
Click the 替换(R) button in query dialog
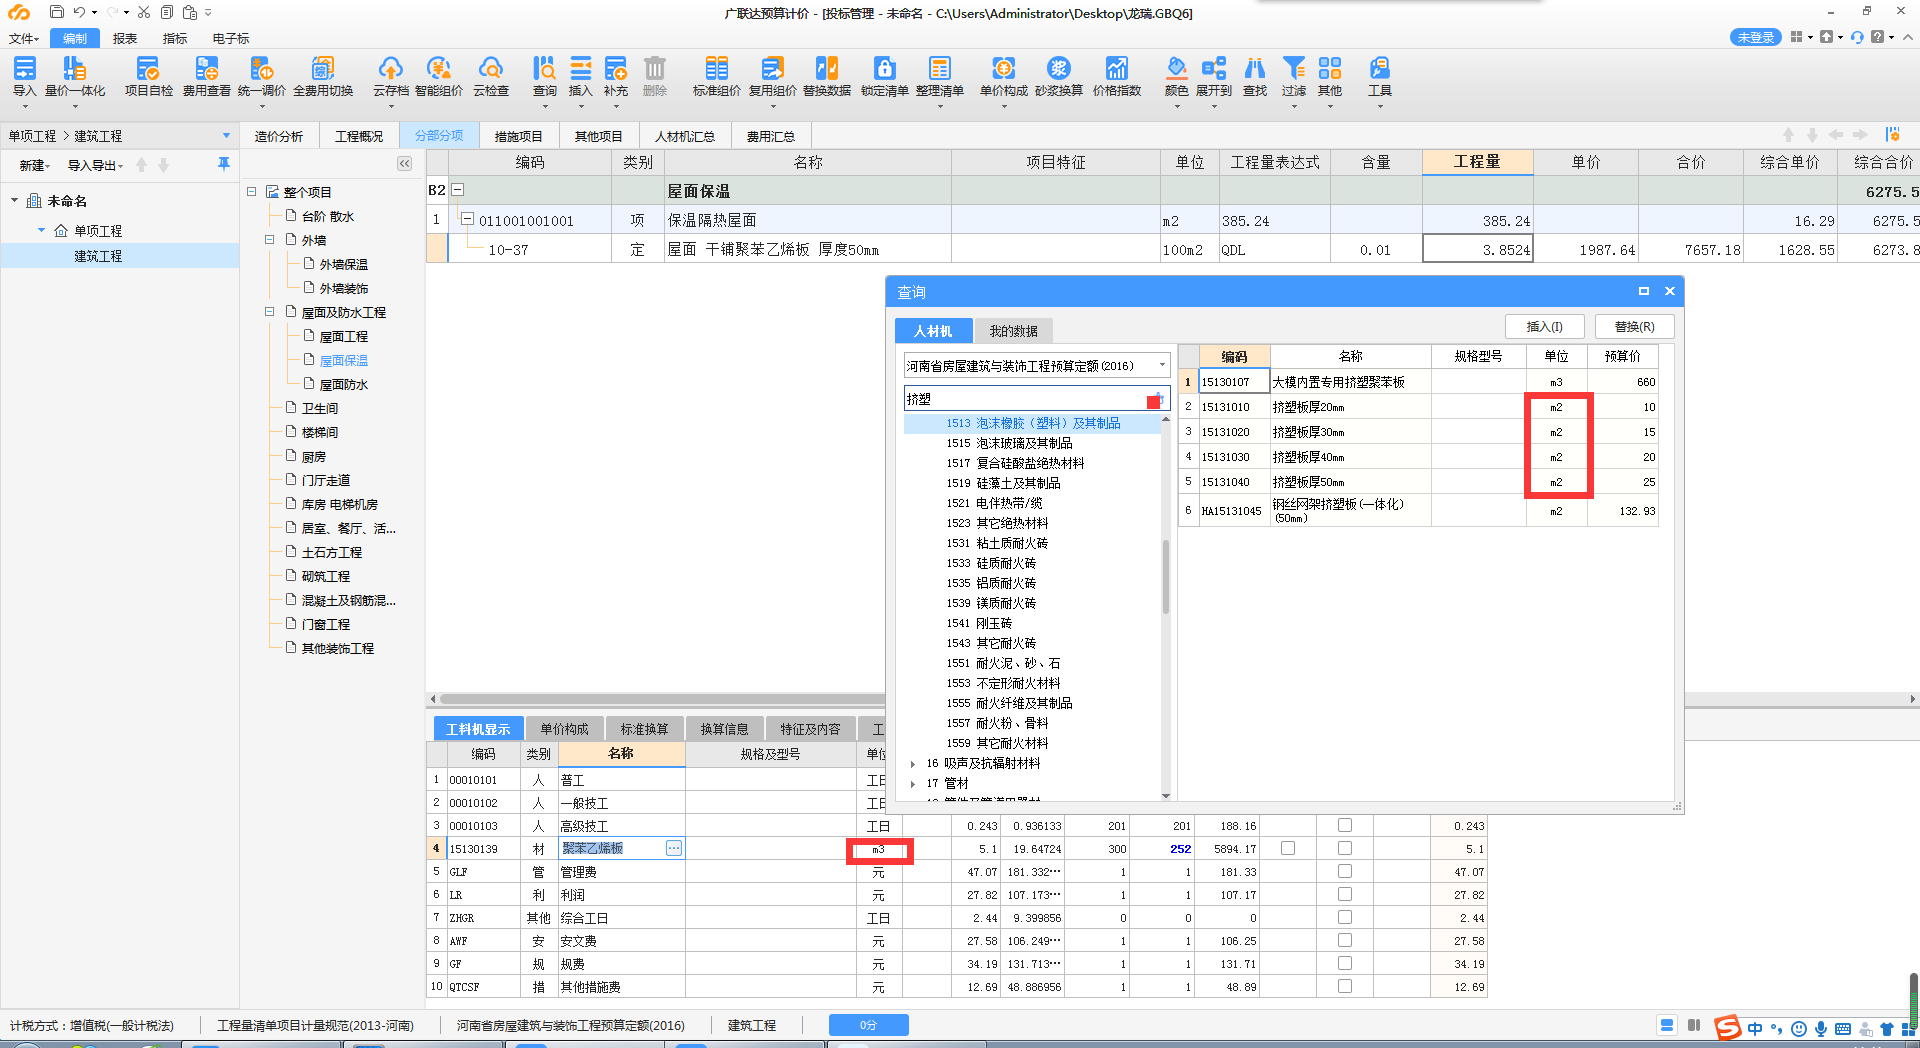1634,327
